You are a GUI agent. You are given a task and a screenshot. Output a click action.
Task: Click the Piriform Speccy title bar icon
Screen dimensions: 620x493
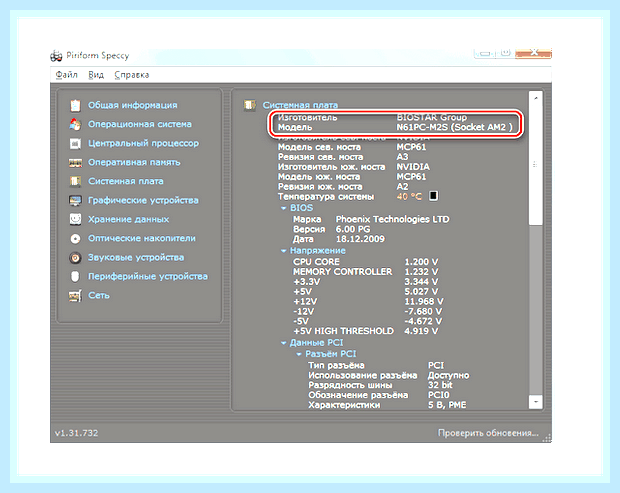click(56, 56)
